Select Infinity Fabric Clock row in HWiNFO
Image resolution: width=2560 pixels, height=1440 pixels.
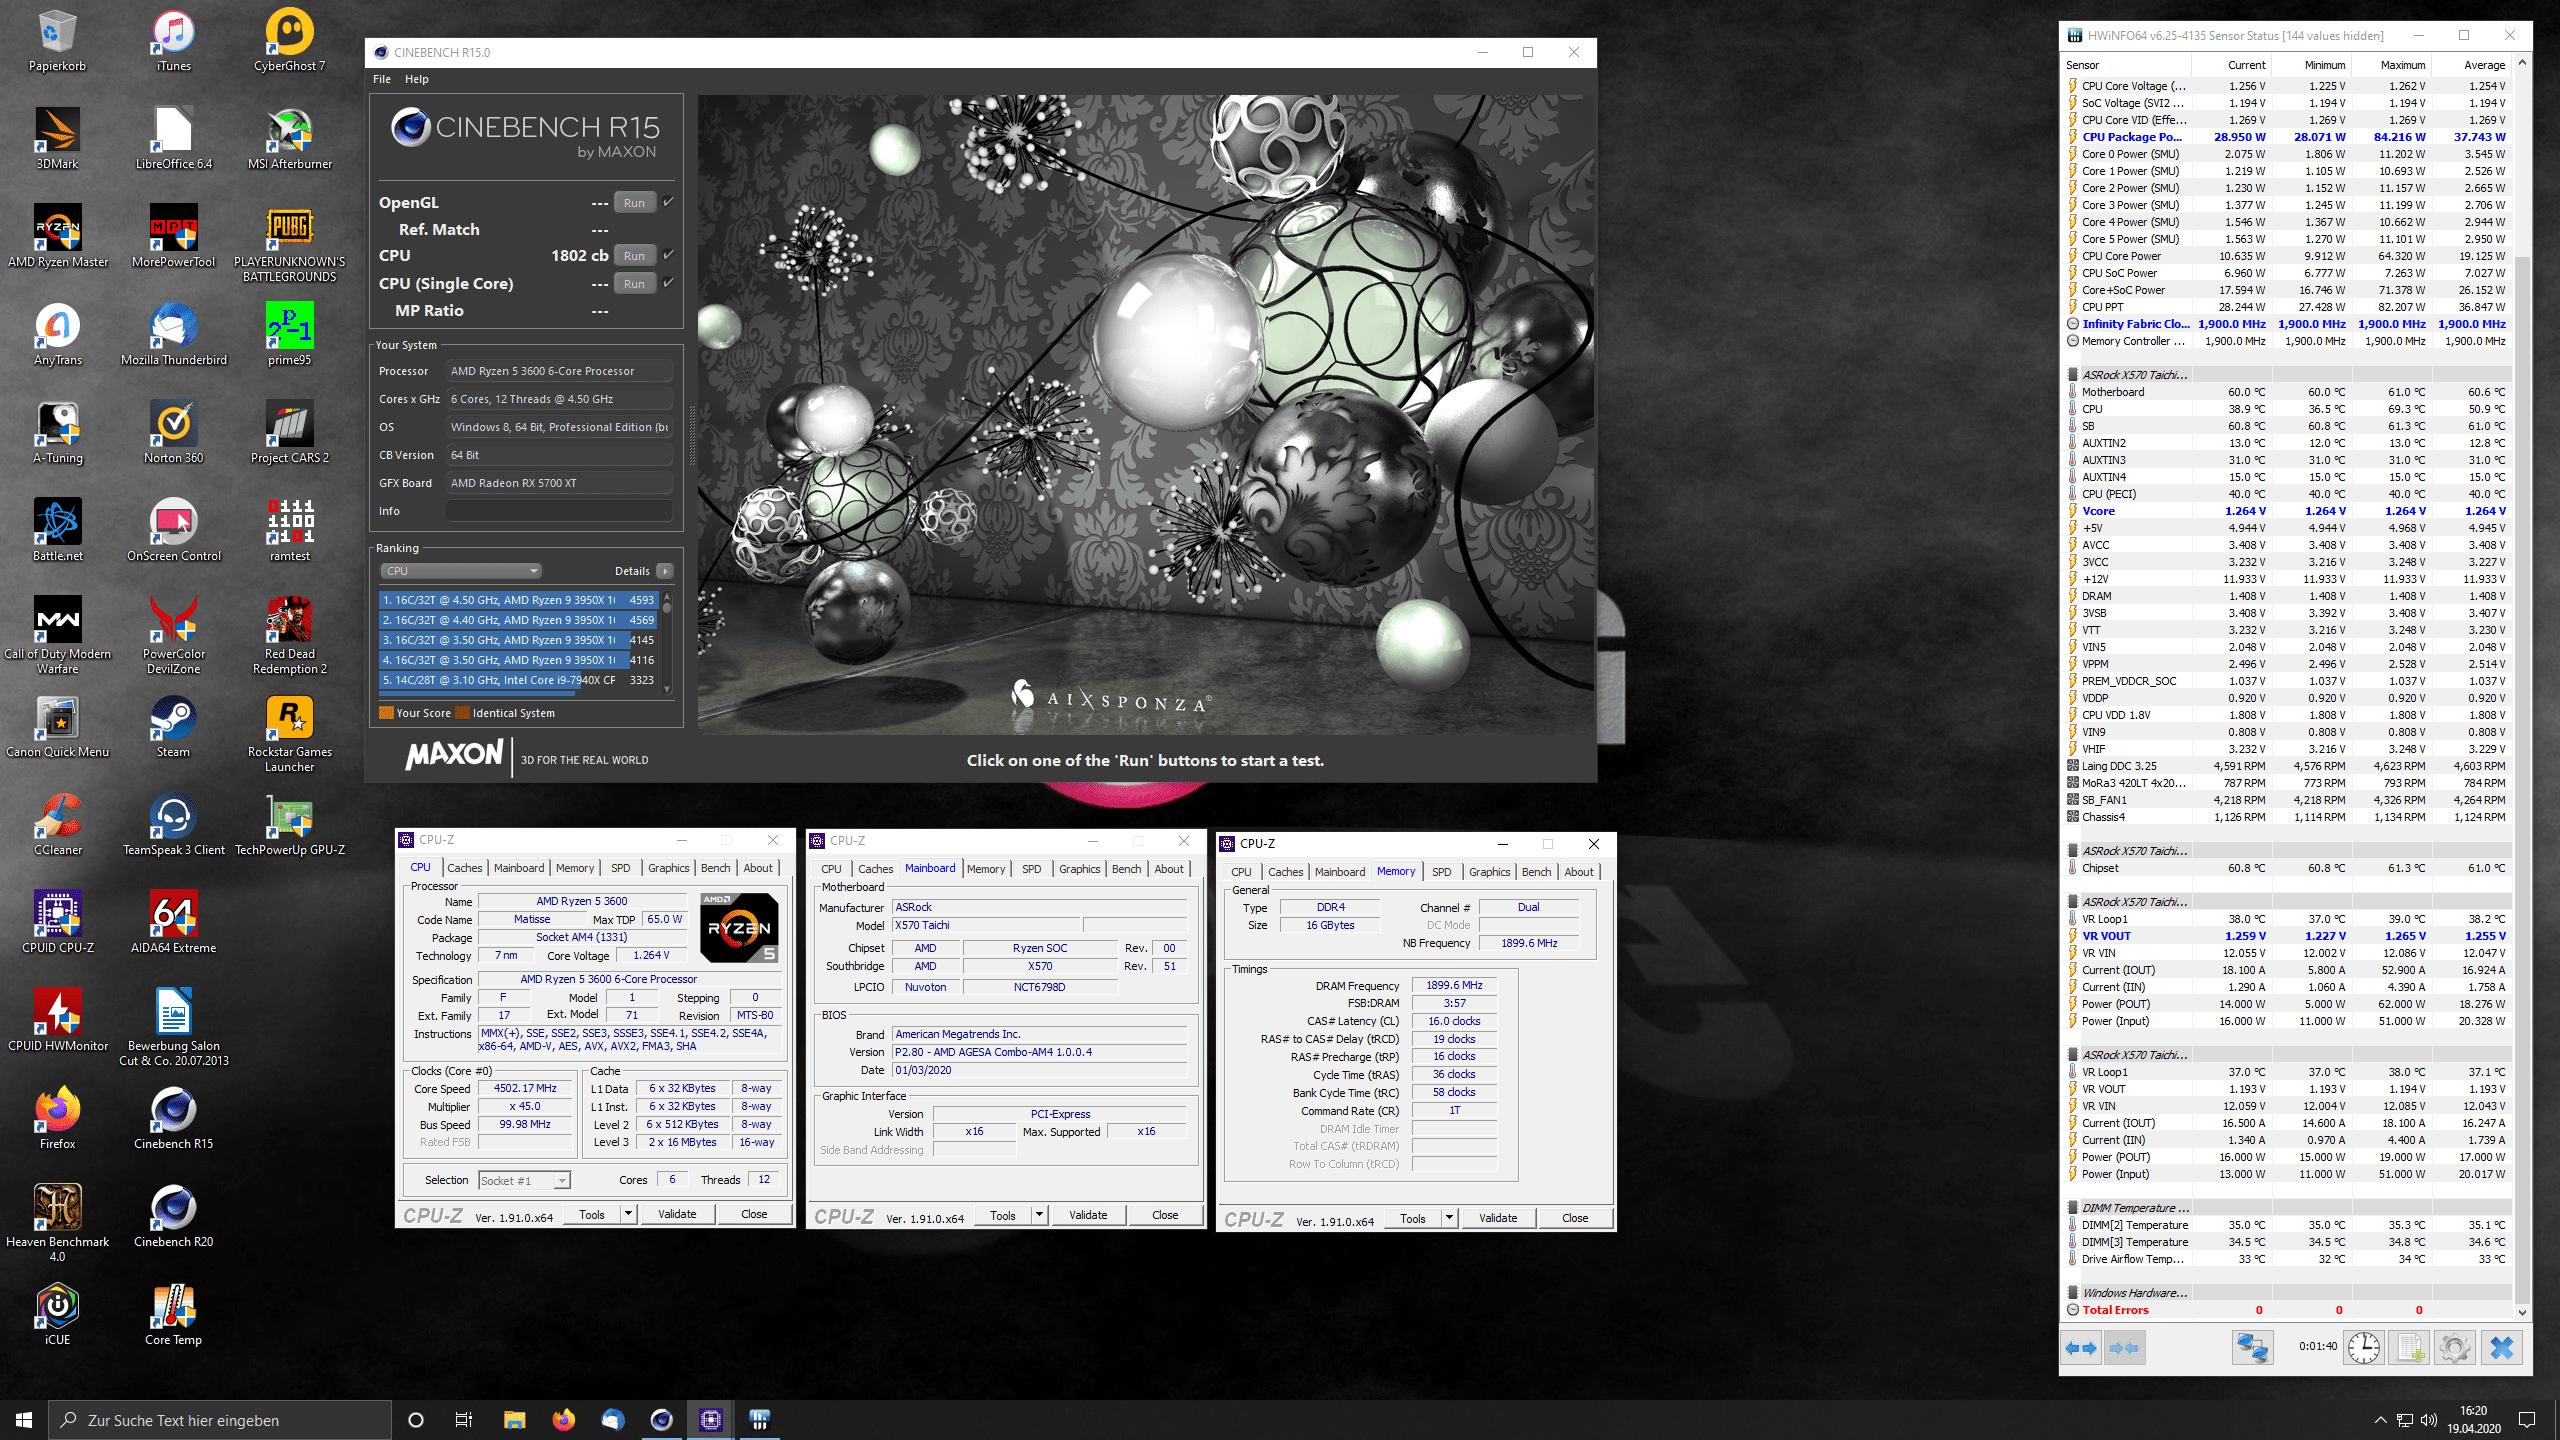coord(2288,324)
